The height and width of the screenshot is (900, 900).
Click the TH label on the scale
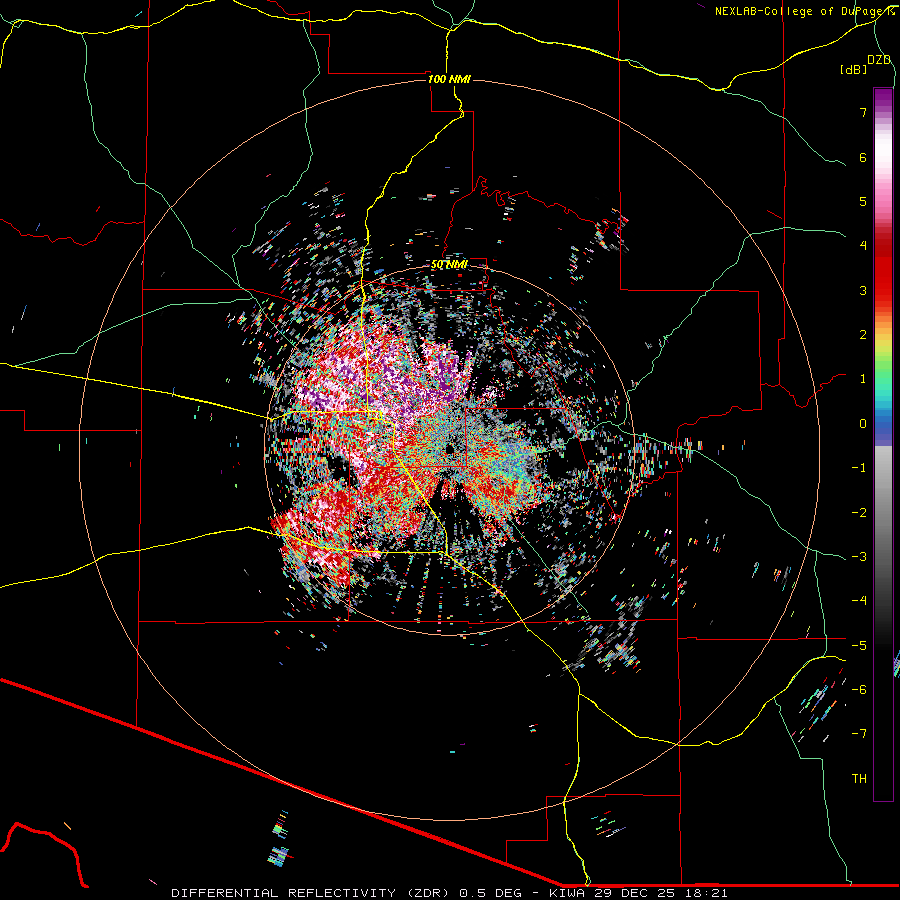pos(859,778)
